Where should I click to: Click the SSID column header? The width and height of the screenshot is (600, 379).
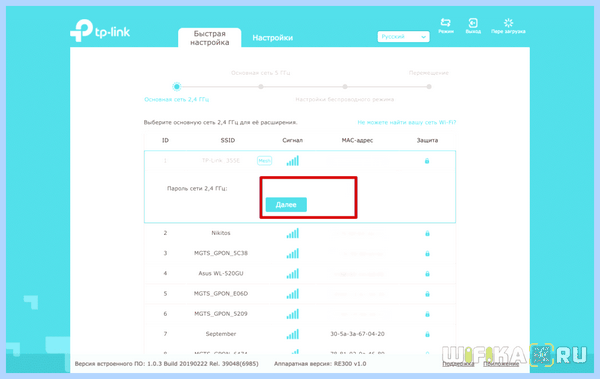tap(228, 140)
